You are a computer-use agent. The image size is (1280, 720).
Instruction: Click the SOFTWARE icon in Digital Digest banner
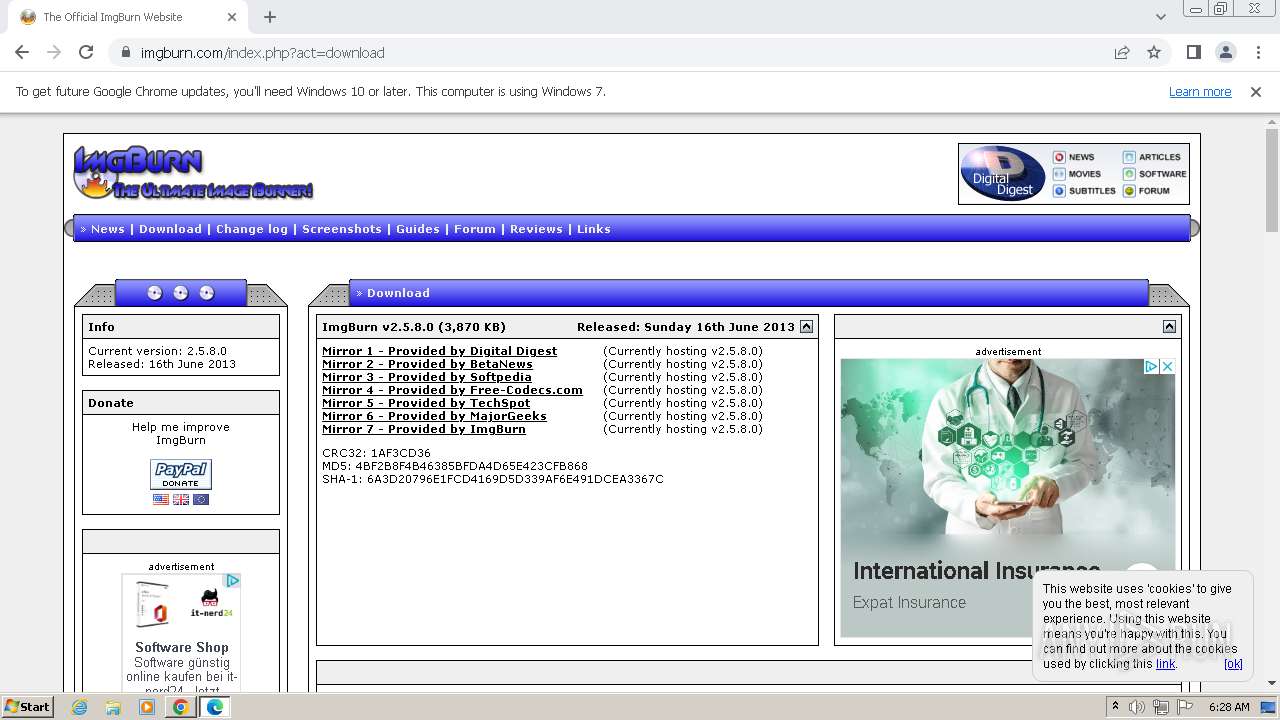coord(1129,174)
